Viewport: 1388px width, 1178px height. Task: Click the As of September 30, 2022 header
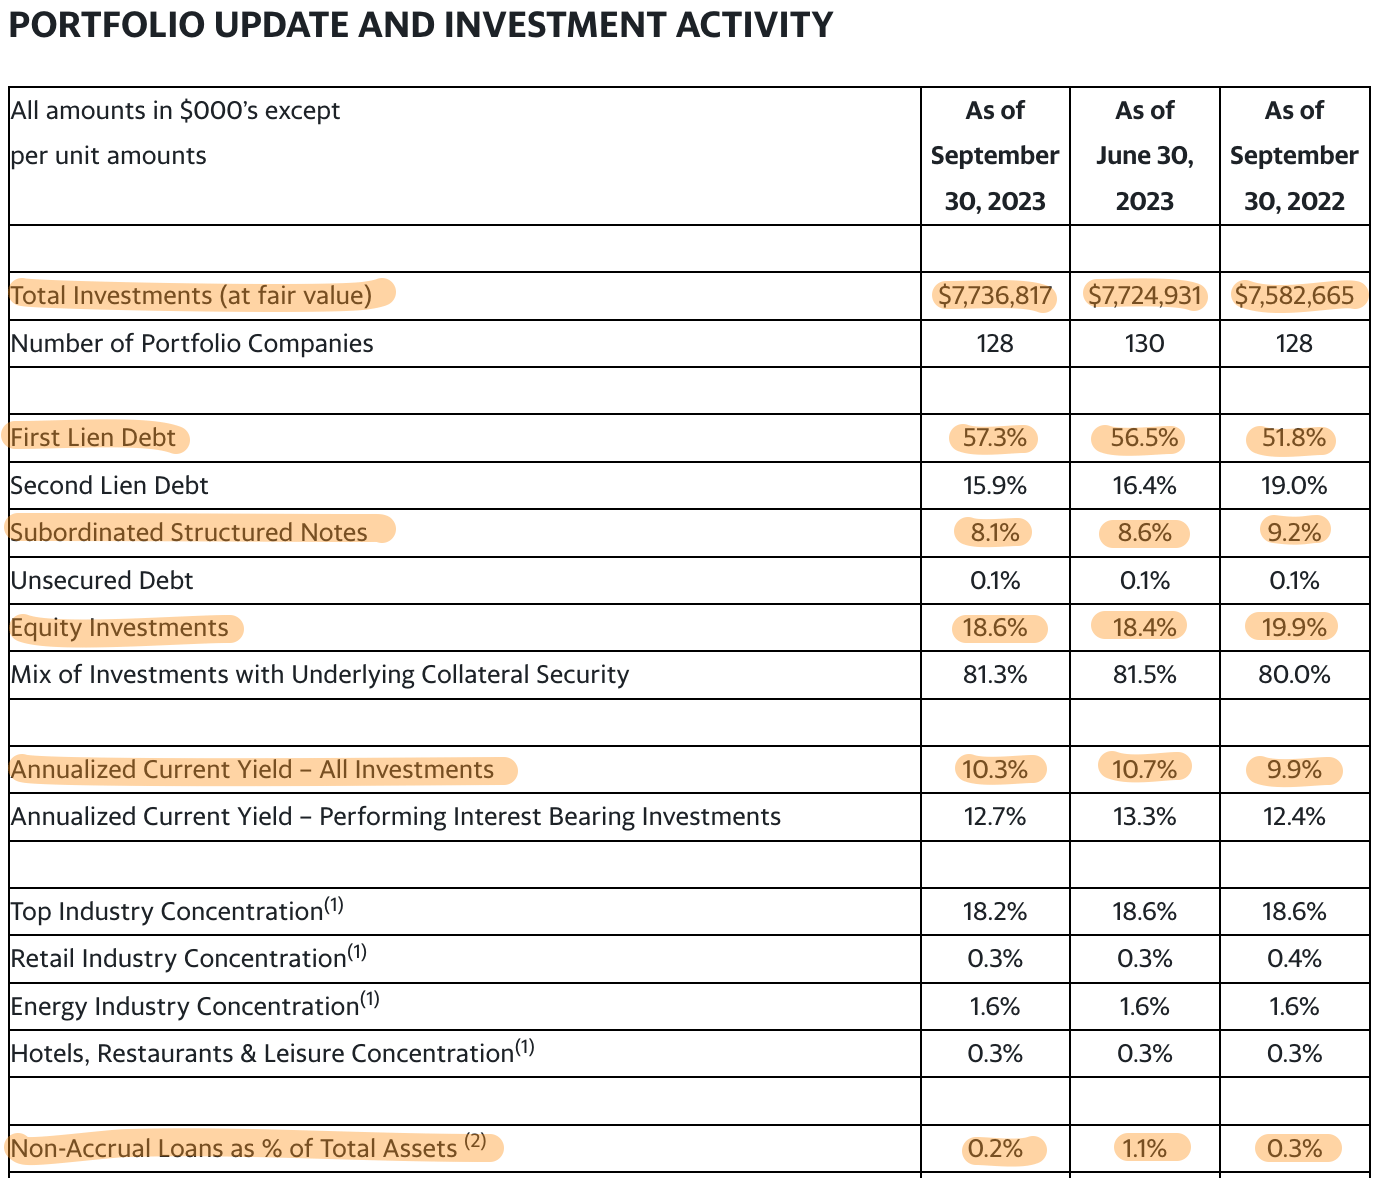1294,156
